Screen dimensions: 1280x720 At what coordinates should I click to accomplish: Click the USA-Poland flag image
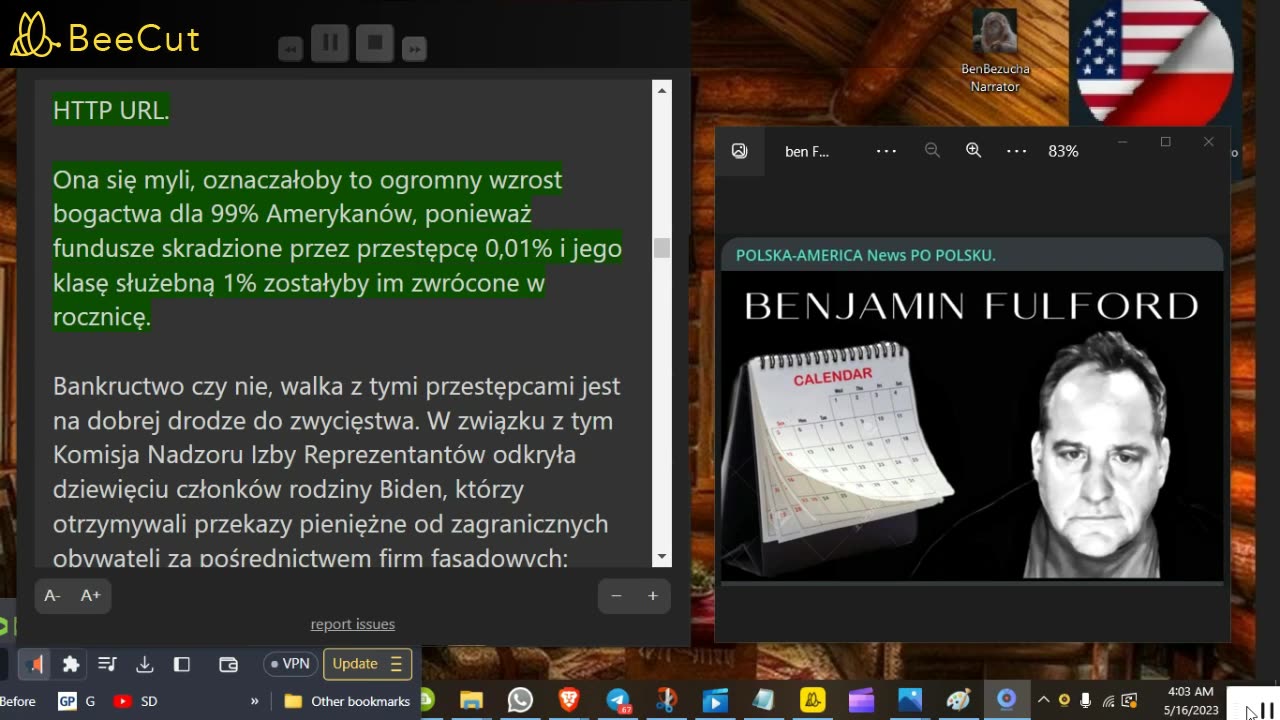coord(1155,62)
